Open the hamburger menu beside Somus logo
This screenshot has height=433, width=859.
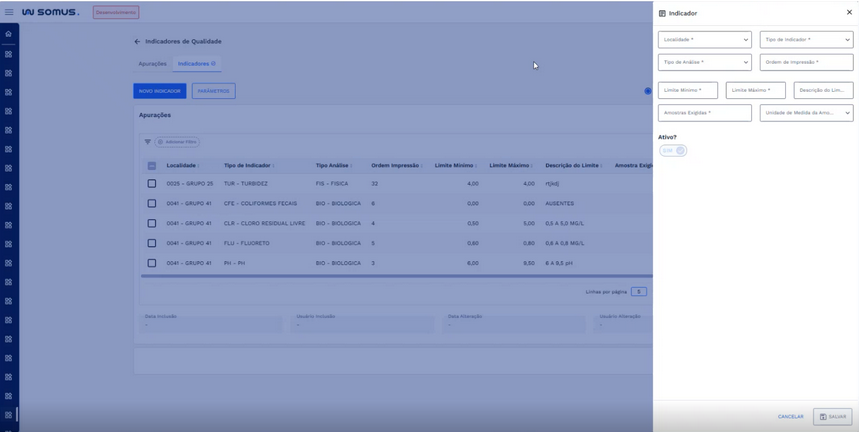[x=9, y=12]
